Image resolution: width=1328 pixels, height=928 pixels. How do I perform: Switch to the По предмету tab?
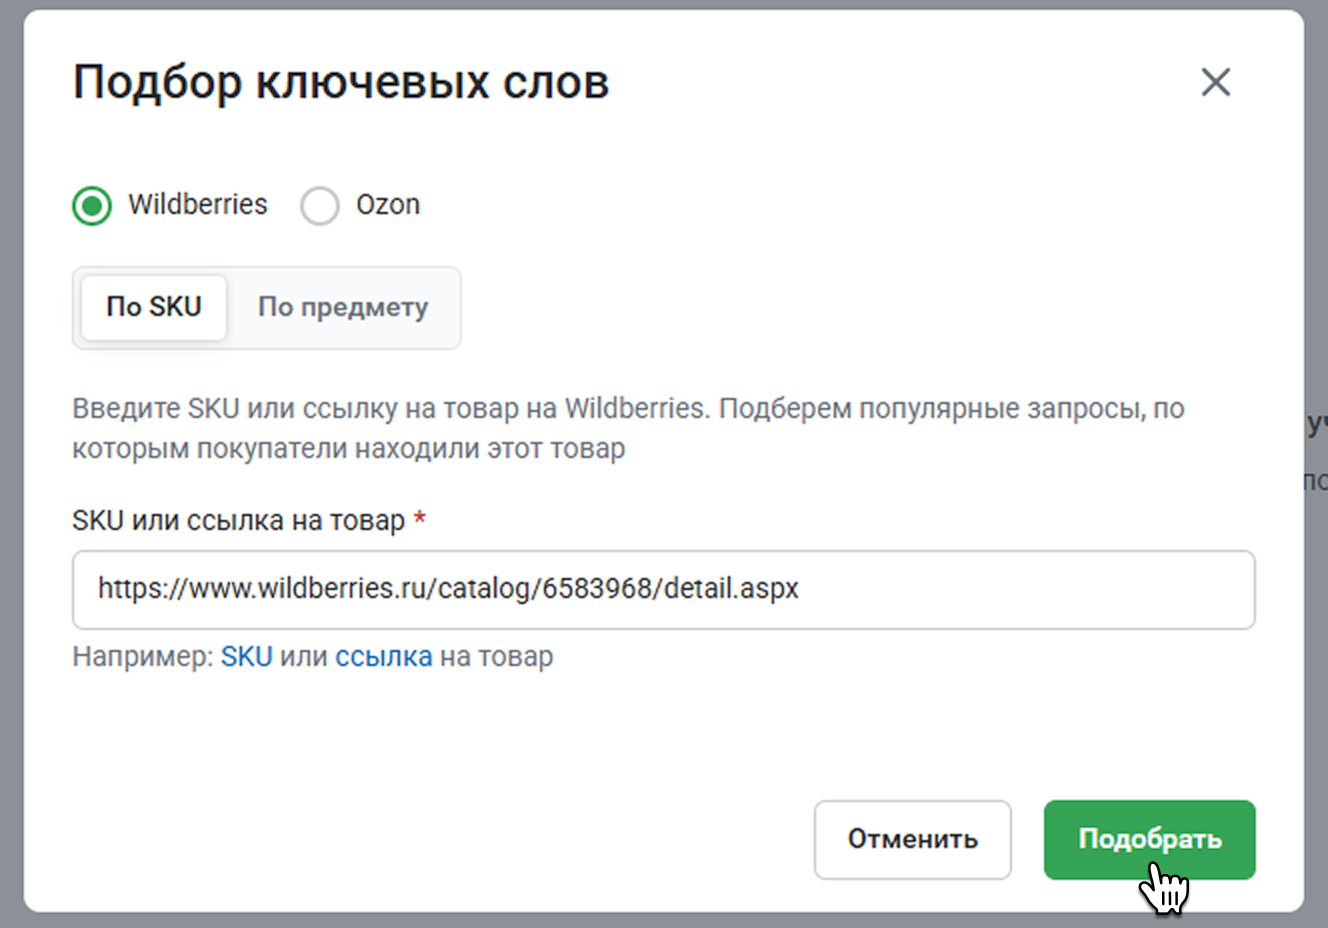tap(343, 307)
